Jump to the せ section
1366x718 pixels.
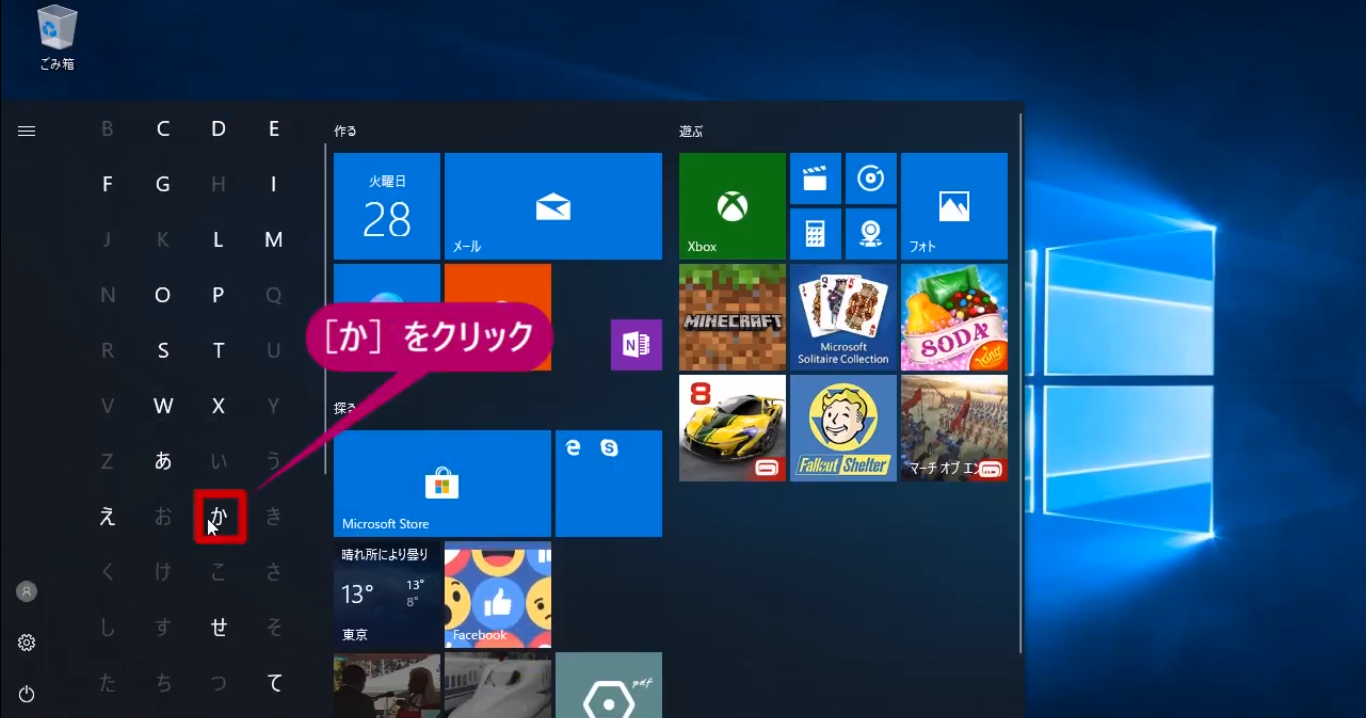pyautogui.click(x=218, y=628)
